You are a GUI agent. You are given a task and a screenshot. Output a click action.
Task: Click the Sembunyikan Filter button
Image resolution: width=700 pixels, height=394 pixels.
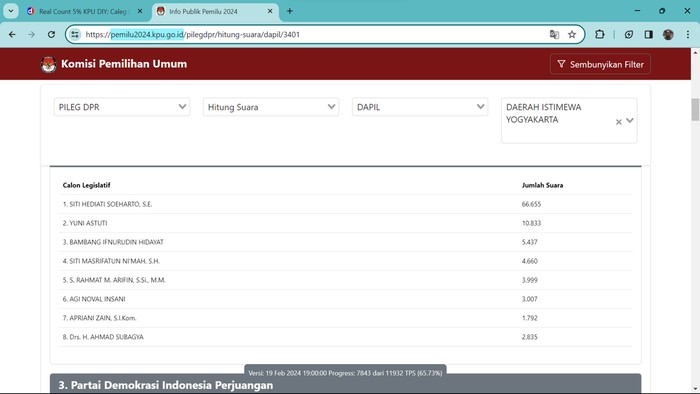point(600,64)
